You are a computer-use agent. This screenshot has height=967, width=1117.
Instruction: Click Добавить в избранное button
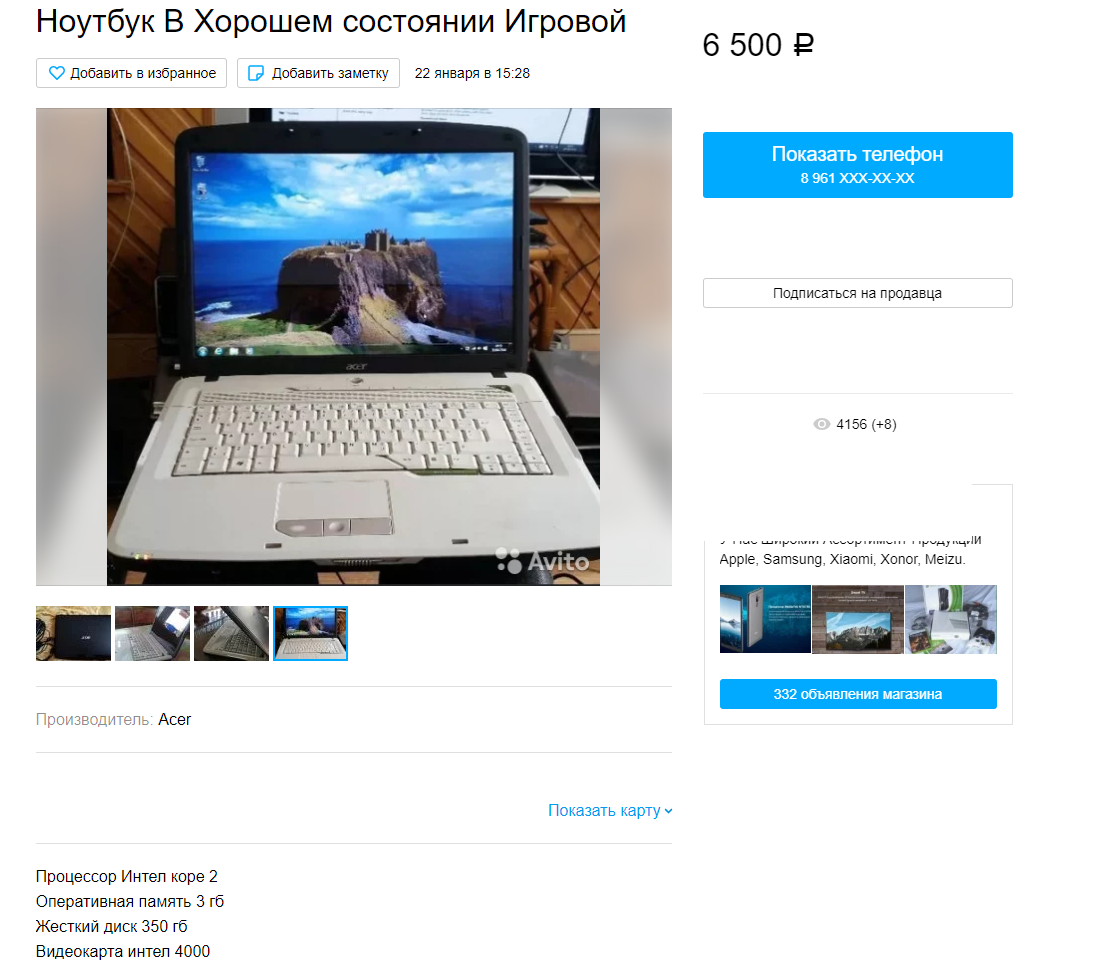131,73
